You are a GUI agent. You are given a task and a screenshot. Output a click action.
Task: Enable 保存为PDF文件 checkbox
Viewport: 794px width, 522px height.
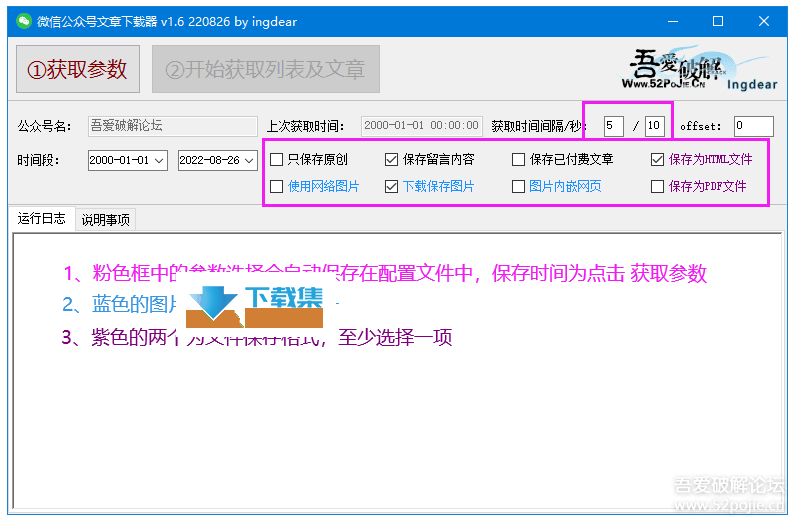(657, 187)
